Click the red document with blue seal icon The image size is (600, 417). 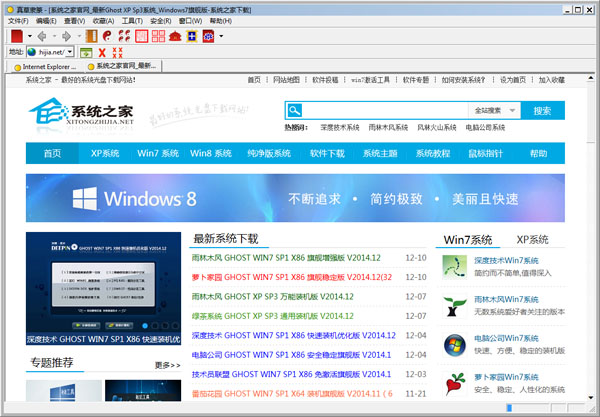tap(208, 36)
